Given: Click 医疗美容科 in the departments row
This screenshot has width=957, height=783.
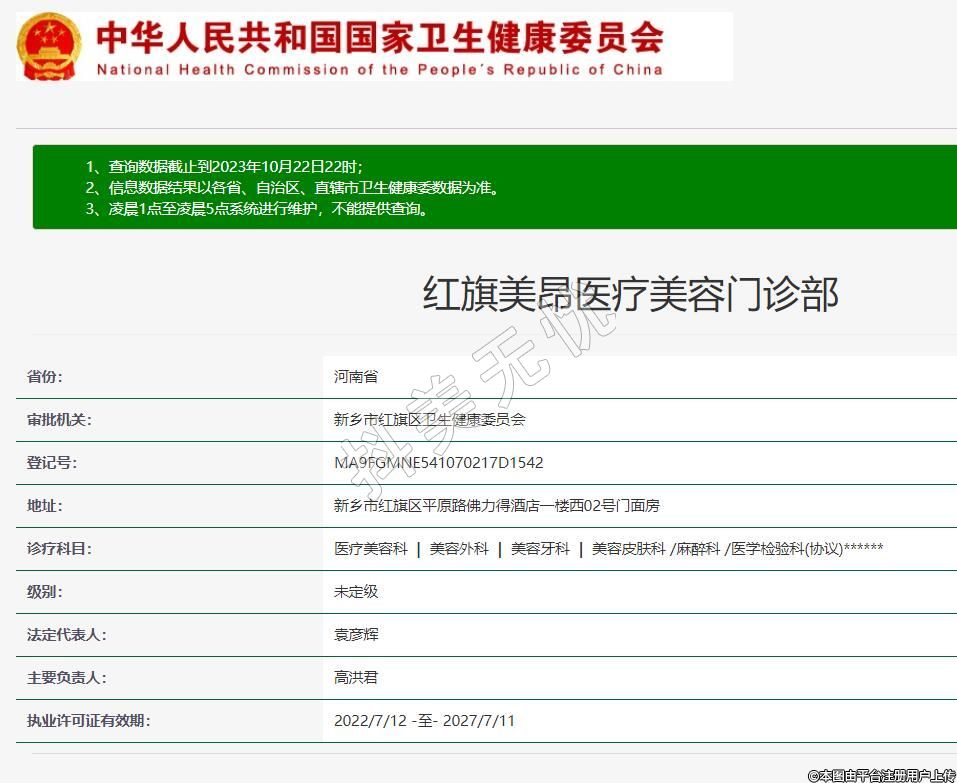Looking at the screenshot, I should tap(371, 549).
